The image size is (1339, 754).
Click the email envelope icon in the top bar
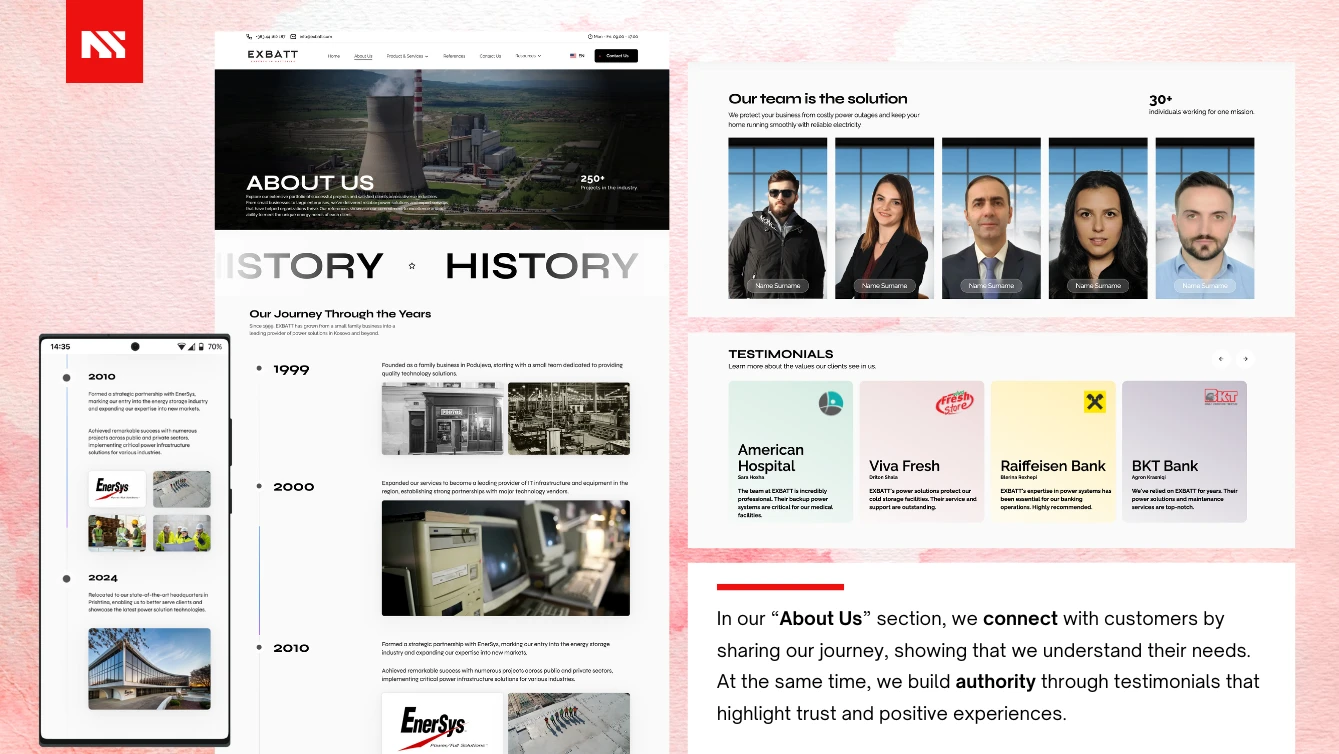[293, 36]
